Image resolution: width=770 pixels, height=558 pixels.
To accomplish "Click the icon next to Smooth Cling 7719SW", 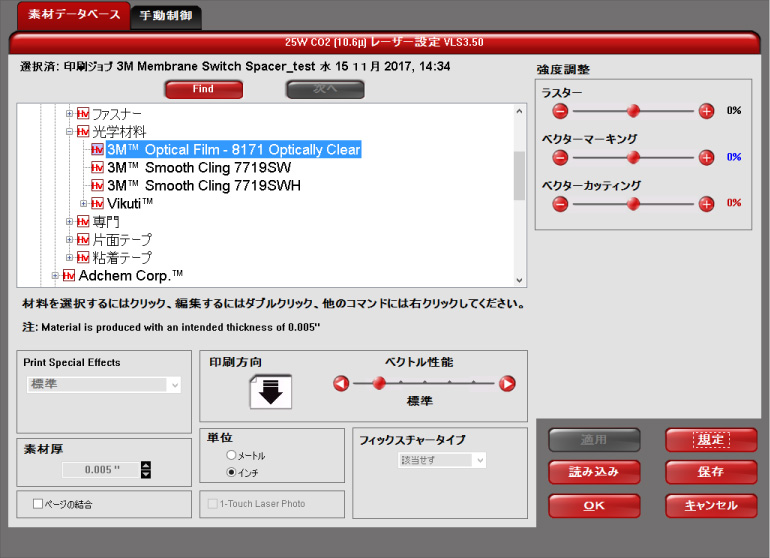I will click(97, 167).
